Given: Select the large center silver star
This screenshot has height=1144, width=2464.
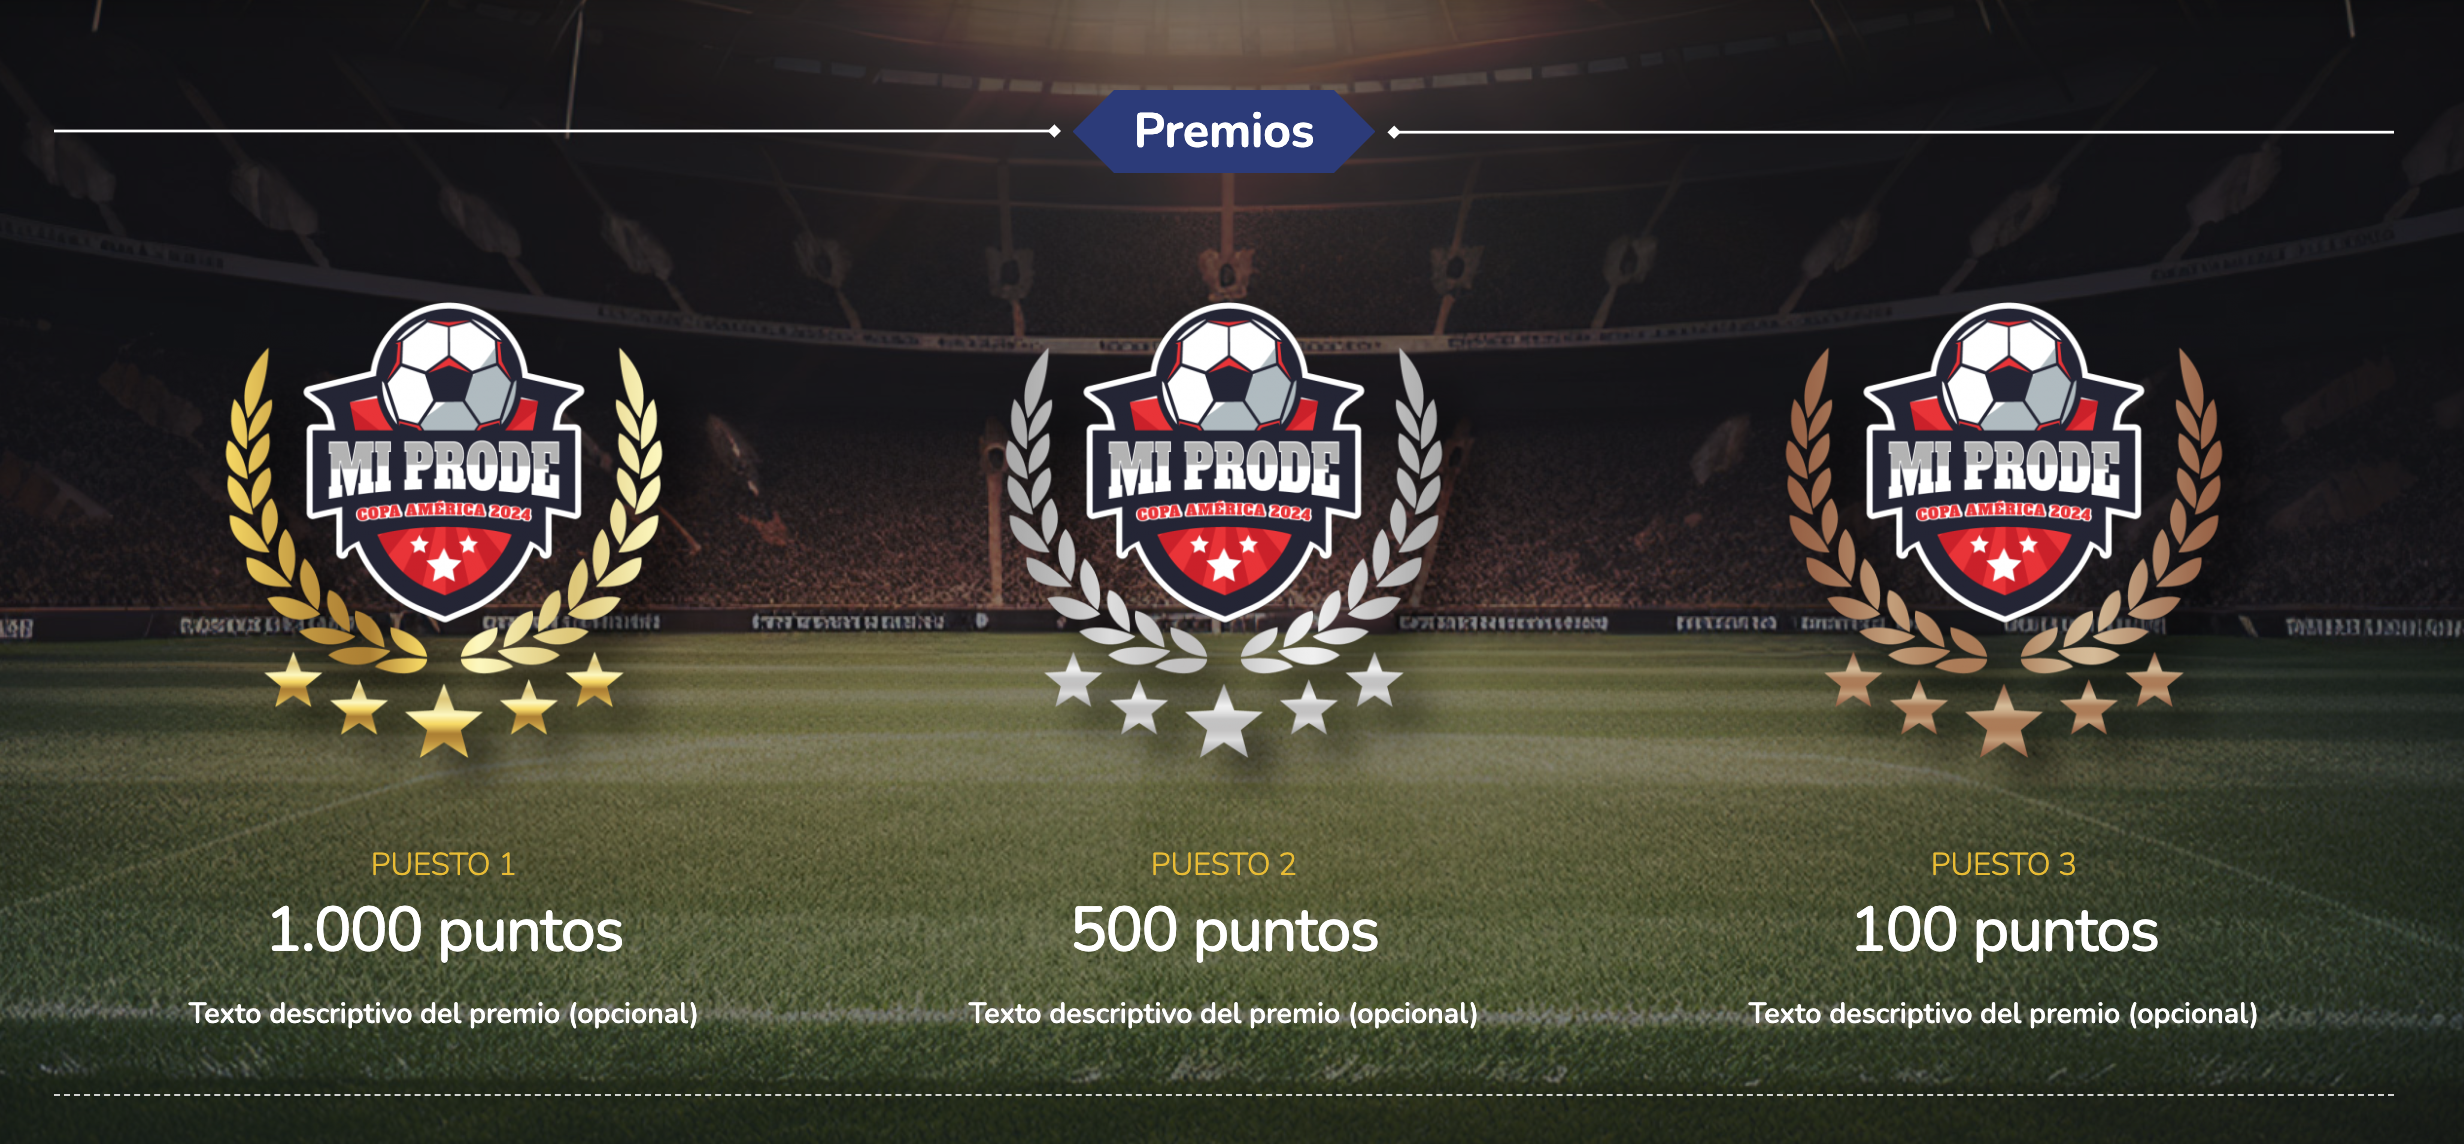Looking at the screenshot, I should [1224, 720].
